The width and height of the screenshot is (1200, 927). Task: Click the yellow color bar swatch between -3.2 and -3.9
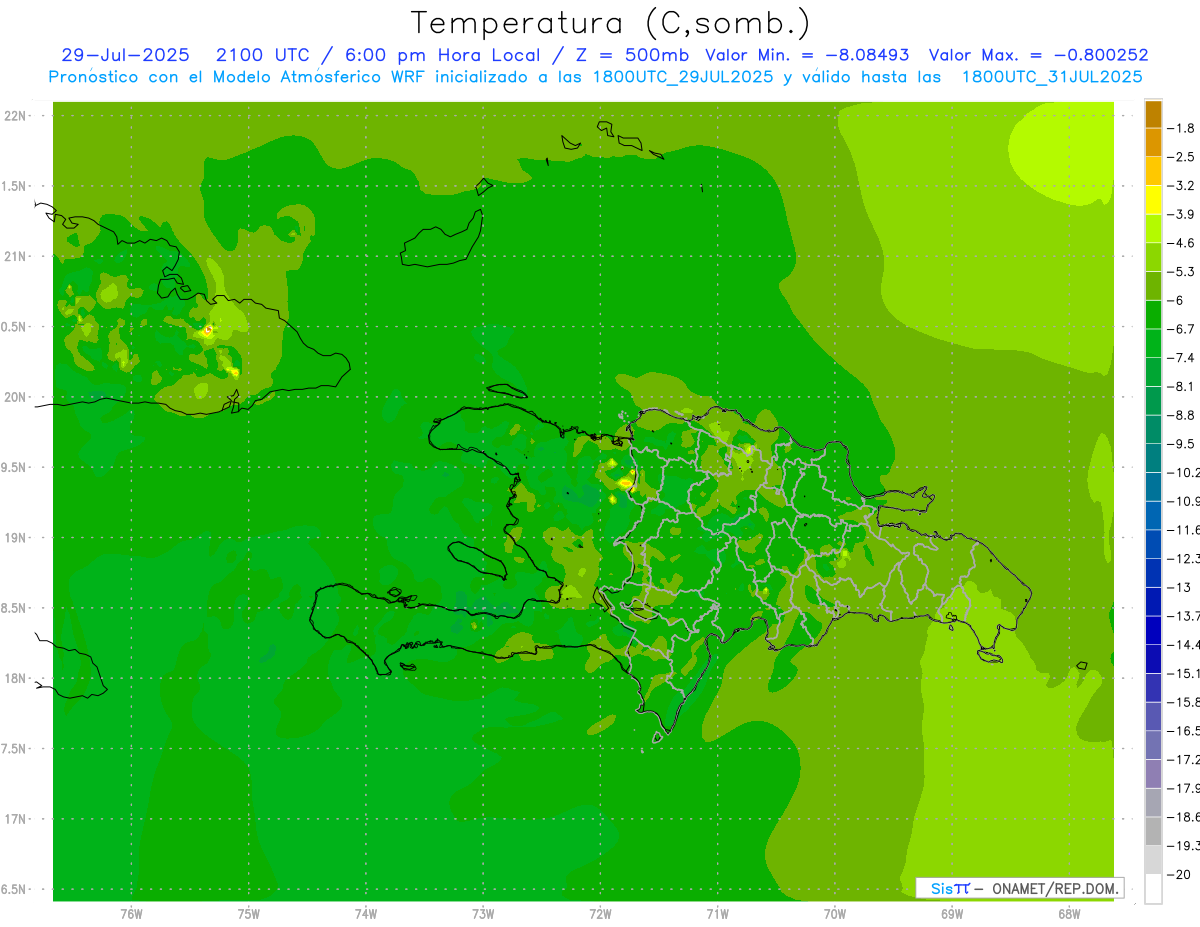coord(1153,200)
